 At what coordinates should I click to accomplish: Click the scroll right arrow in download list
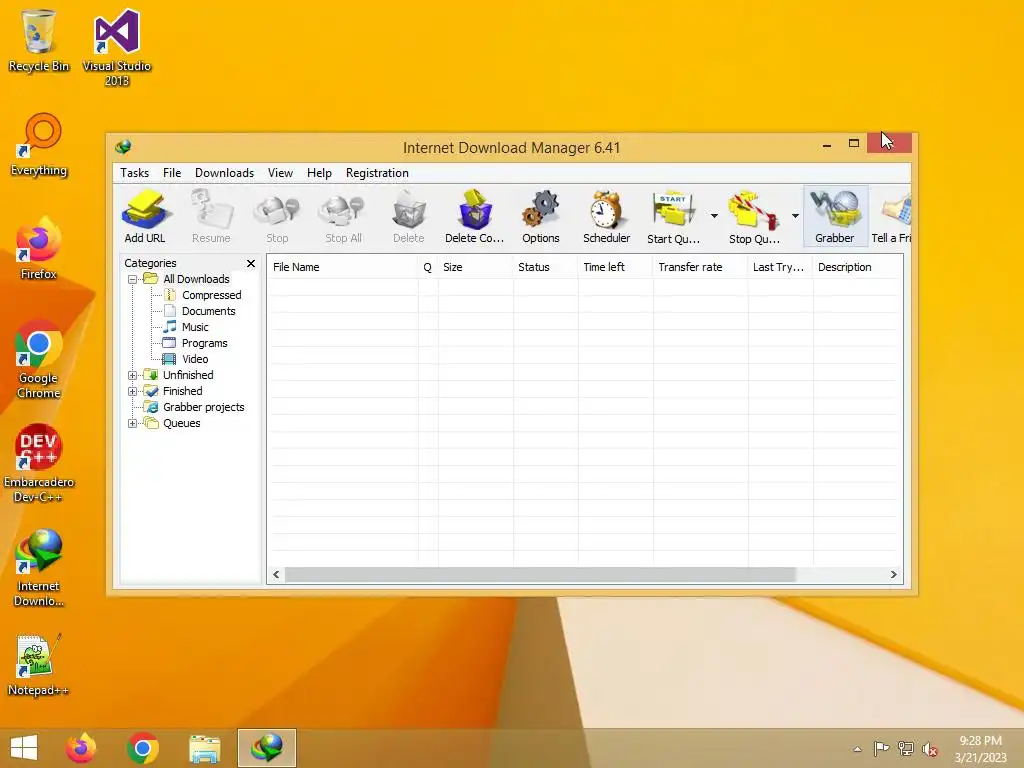(x=893, y=575)
